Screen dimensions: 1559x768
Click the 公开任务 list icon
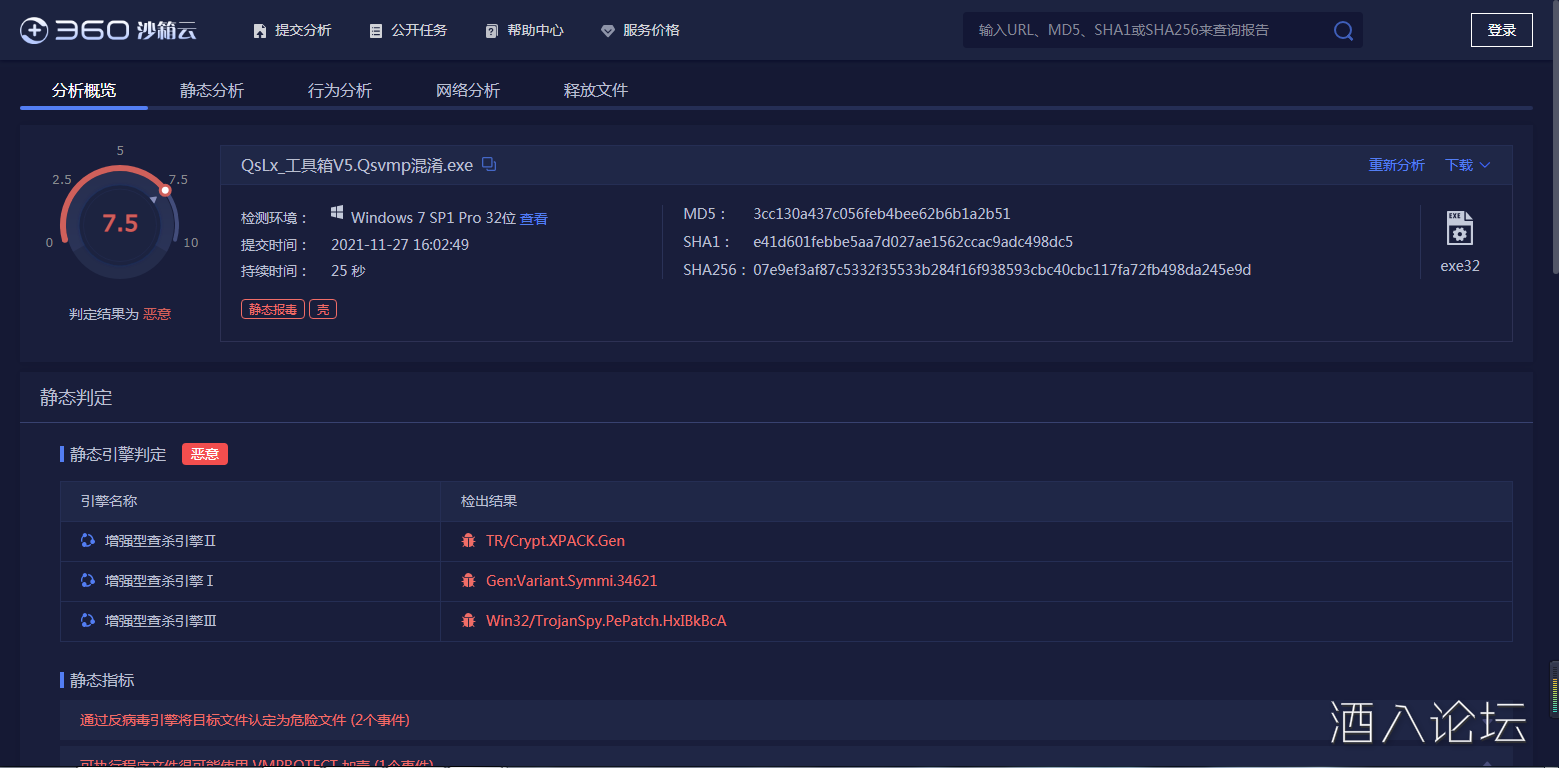pos(376,31)
